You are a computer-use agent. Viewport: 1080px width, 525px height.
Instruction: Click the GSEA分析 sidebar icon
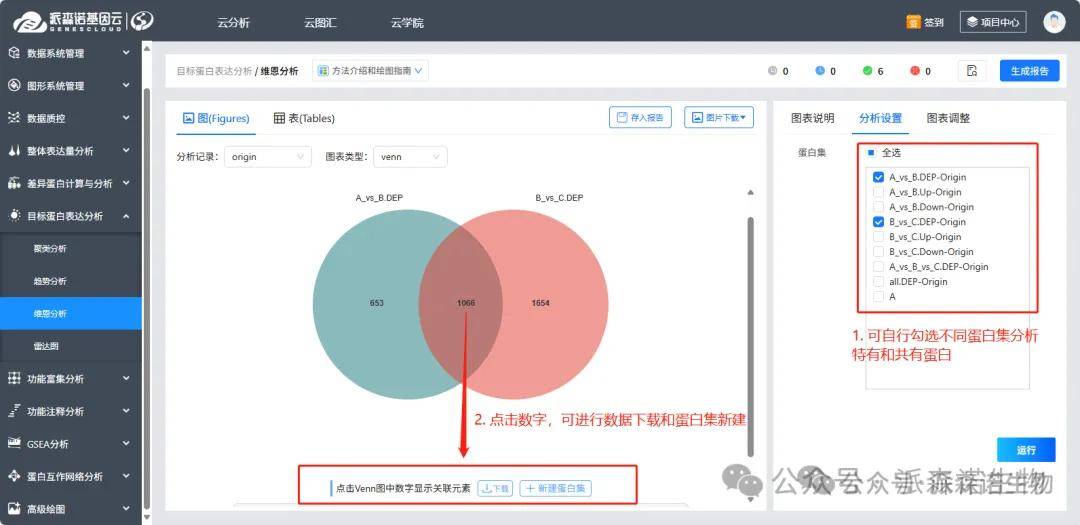coord(14,444)
